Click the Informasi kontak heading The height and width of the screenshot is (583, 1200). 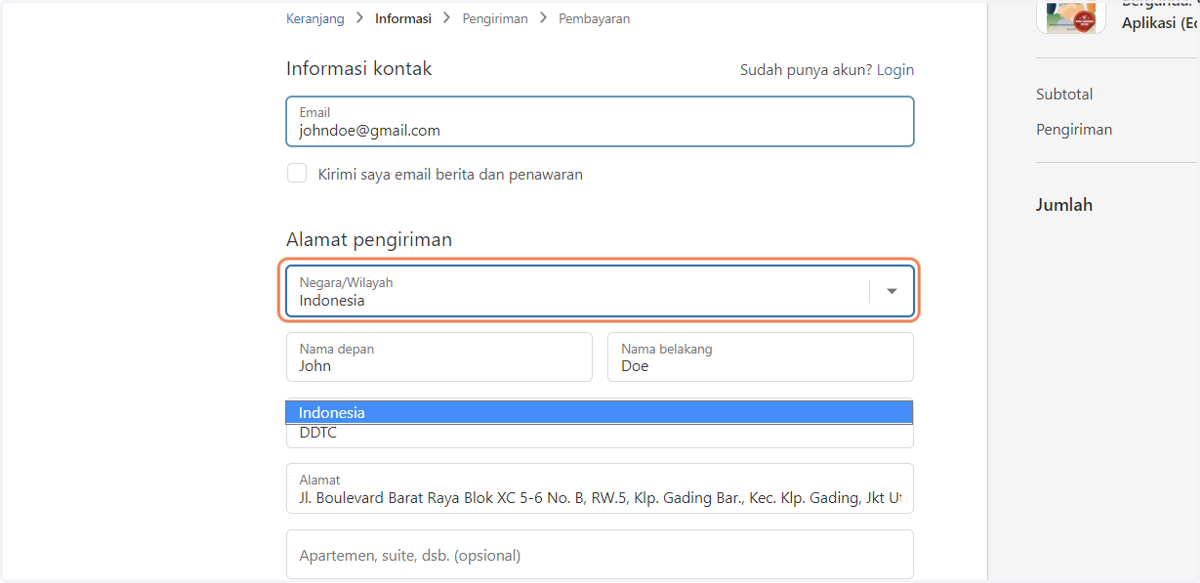(359, 69)
